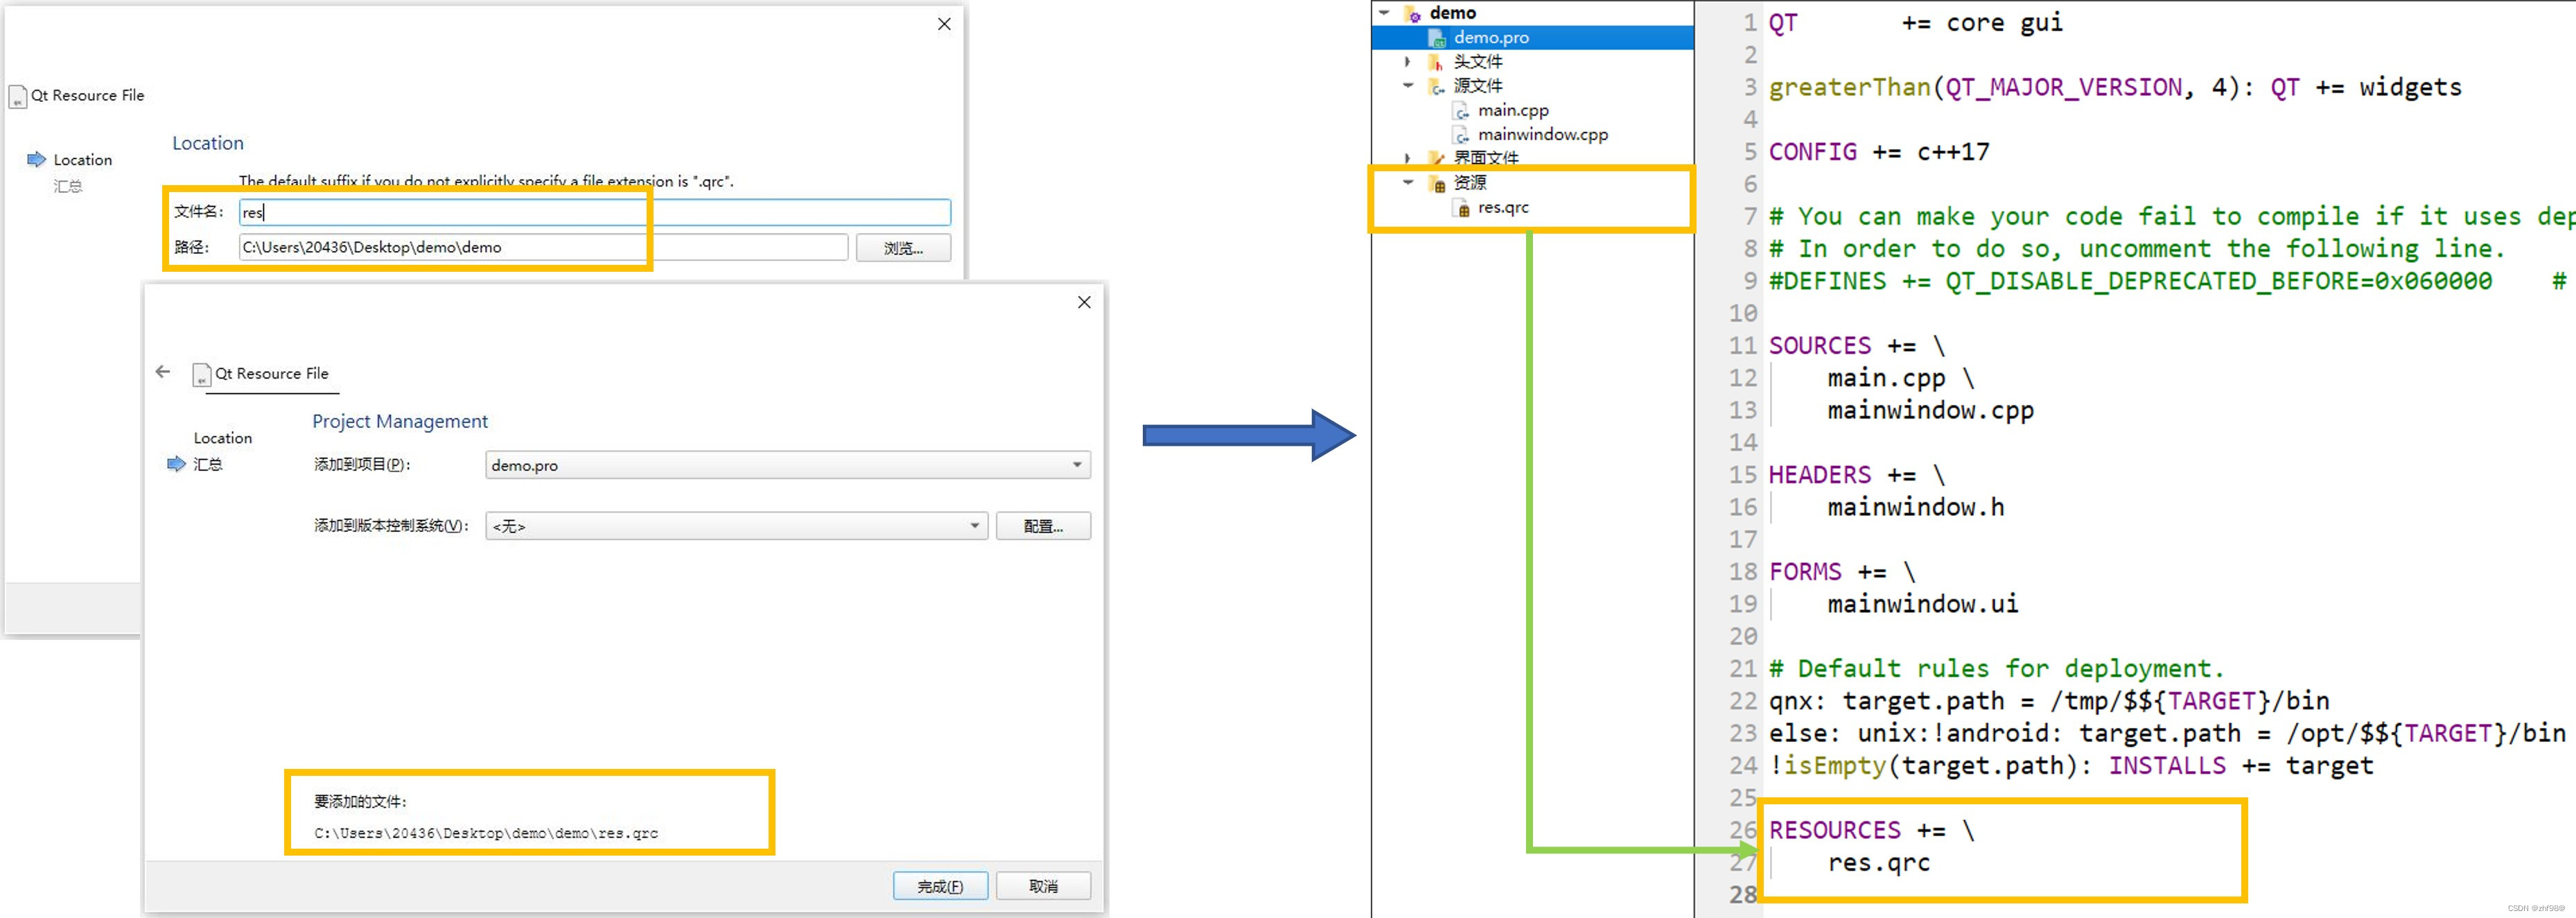Click the 文件名 input field containing res
Screen dimensions: 2576x918
pyautogui.click(x=595, y=212)
